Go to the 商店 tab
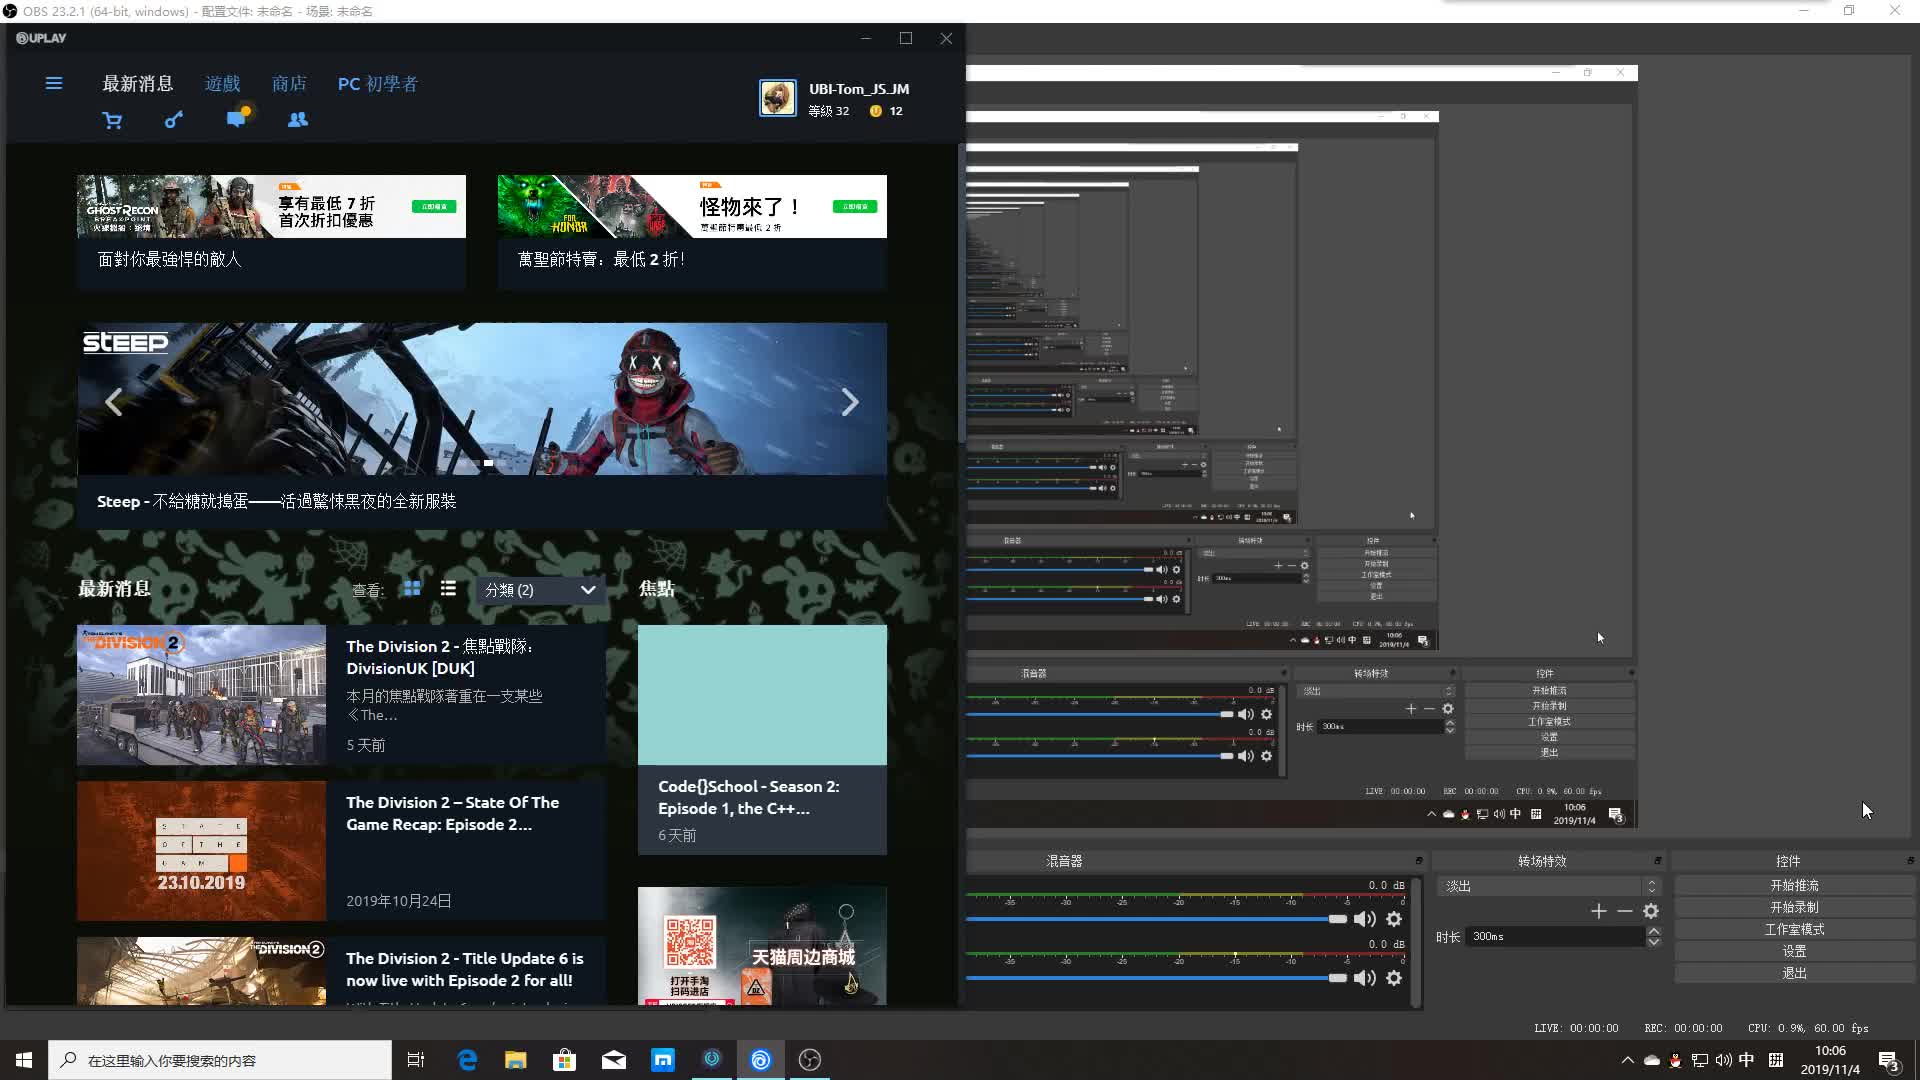The height and width of the screenshot is (1080, 1920). (289, 84)
